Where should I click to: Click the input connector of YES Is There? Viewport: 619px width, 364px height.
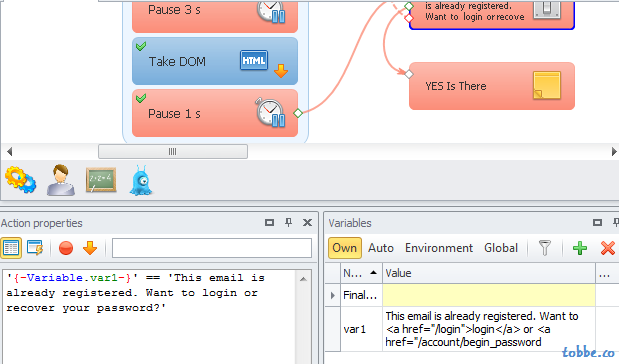tap(409, 74)
